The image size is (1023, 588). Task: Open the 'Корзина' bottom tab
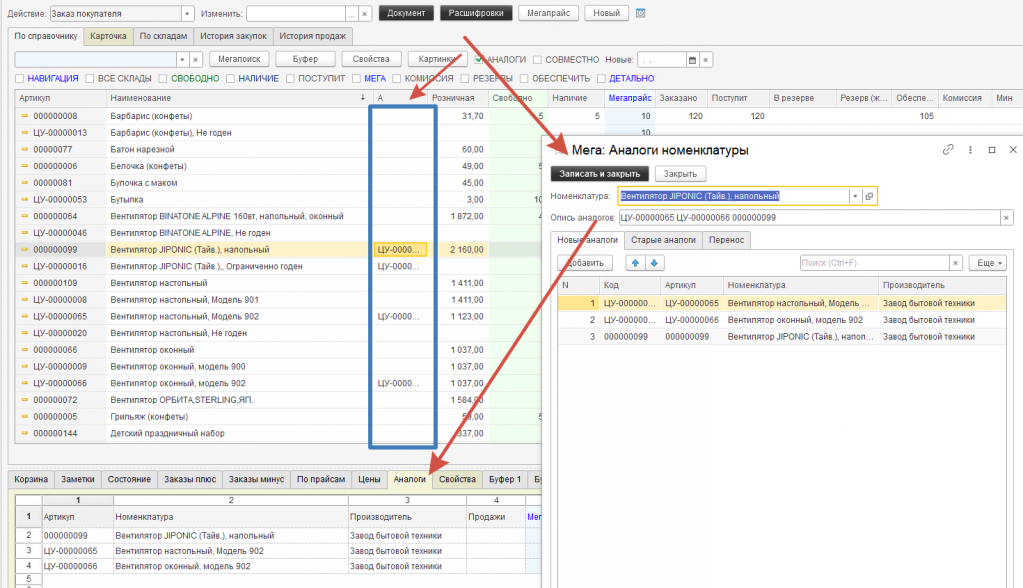[31, 479]
